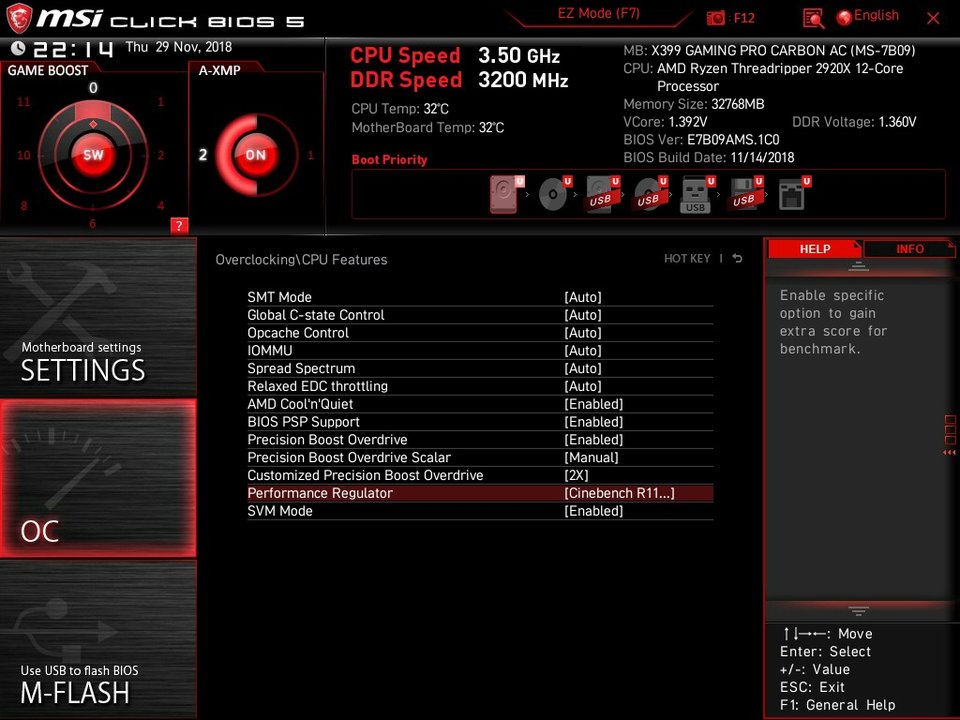Change Precision Boost Overdrive [Enabled] value
The image size is (960, 720).
pos(593,439)
